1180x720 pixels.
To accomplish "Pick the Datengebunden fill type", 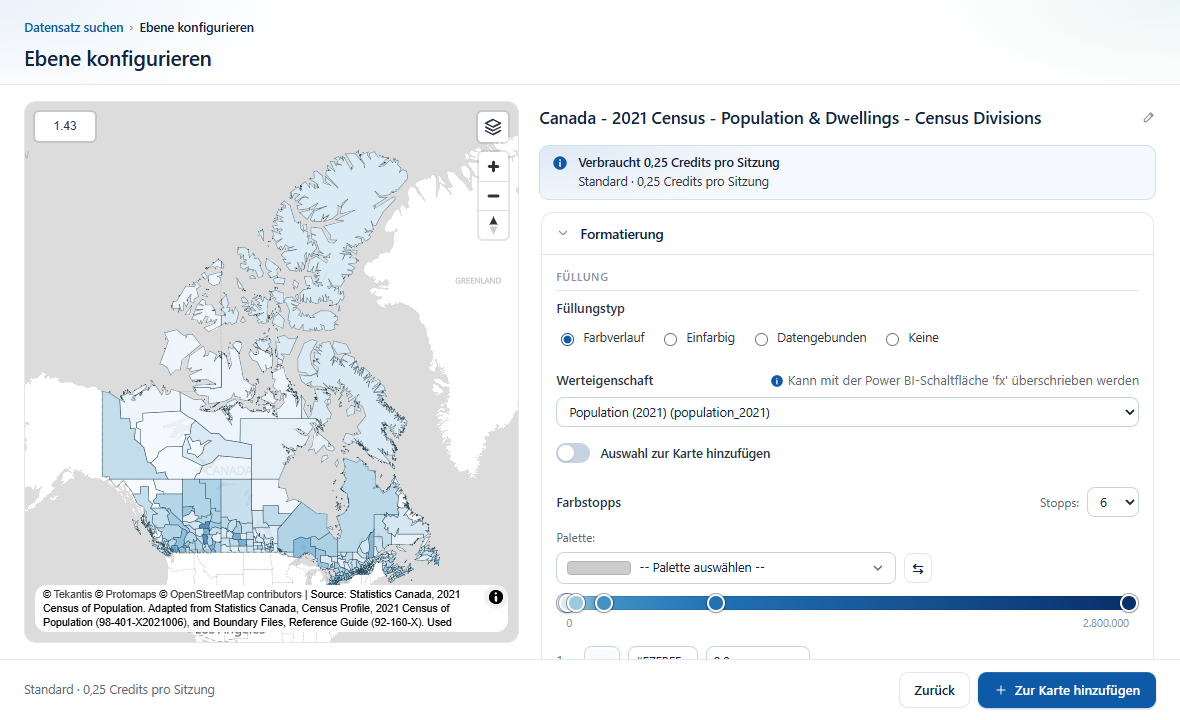I will pos(762,339).
